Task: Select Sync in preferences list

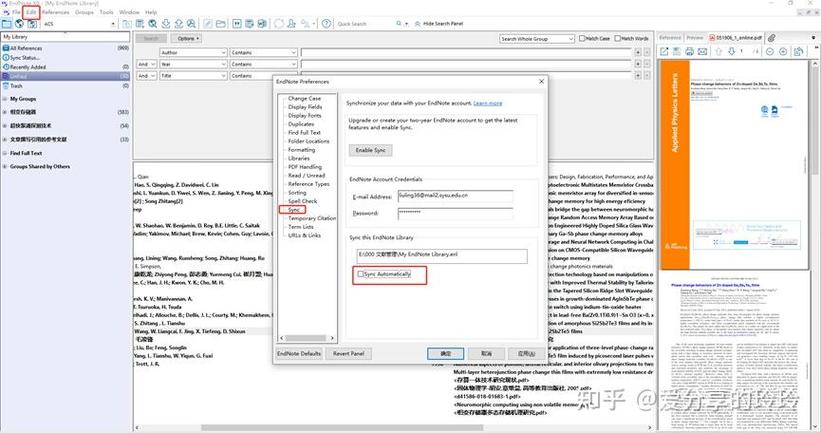Action: [294, 209]
